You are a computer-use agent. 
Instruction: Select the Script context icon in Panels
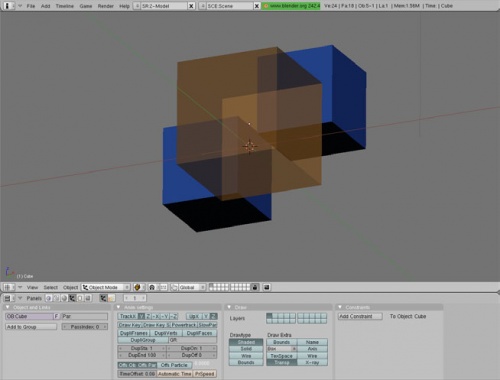point(56,298)
